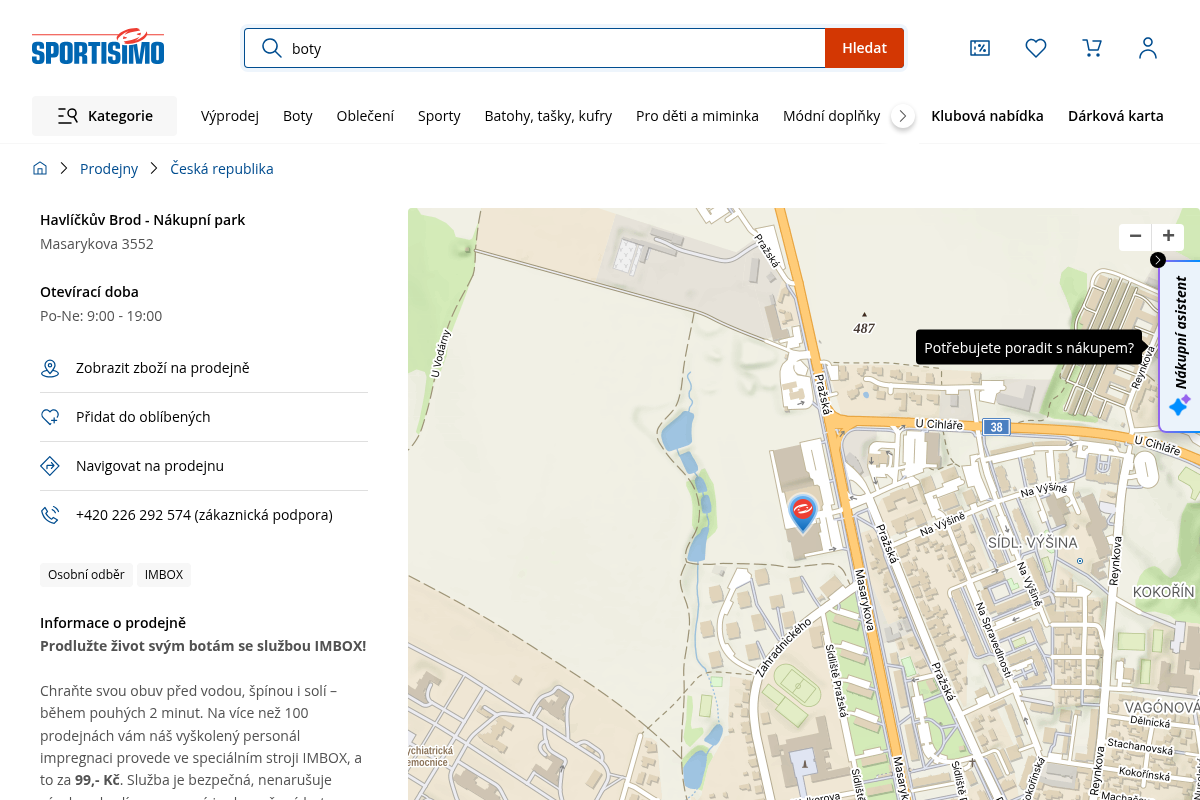Open the discounts percent icon in header
1200x800 pixels.
coord(980,48)
